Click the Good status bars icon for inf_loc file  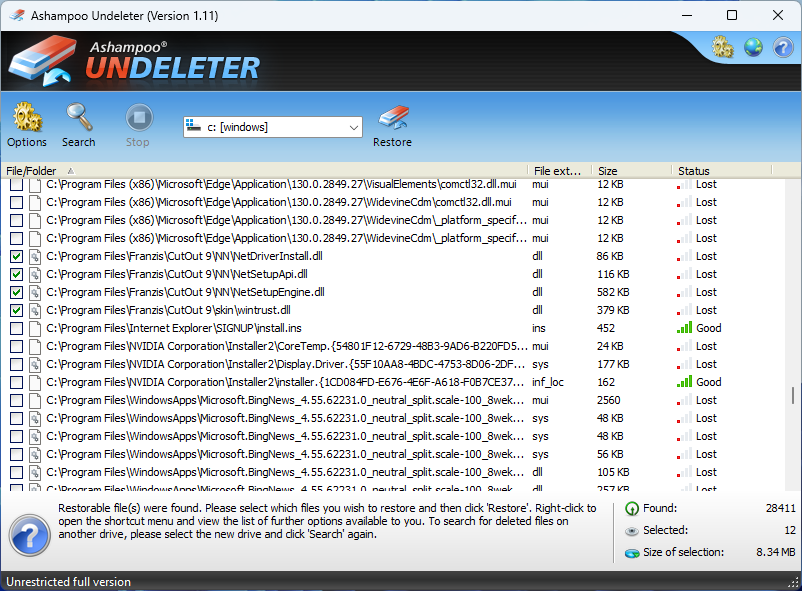point(684,382)
